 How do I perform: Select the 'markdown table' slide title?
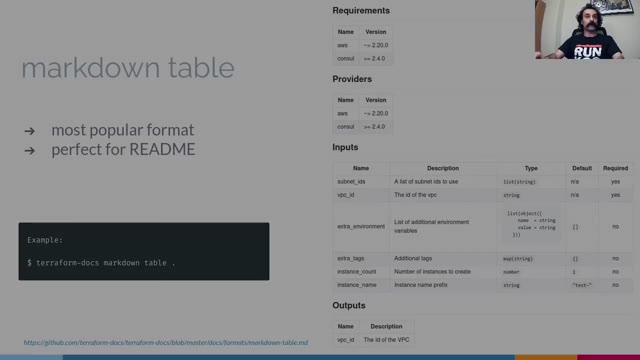128,68
